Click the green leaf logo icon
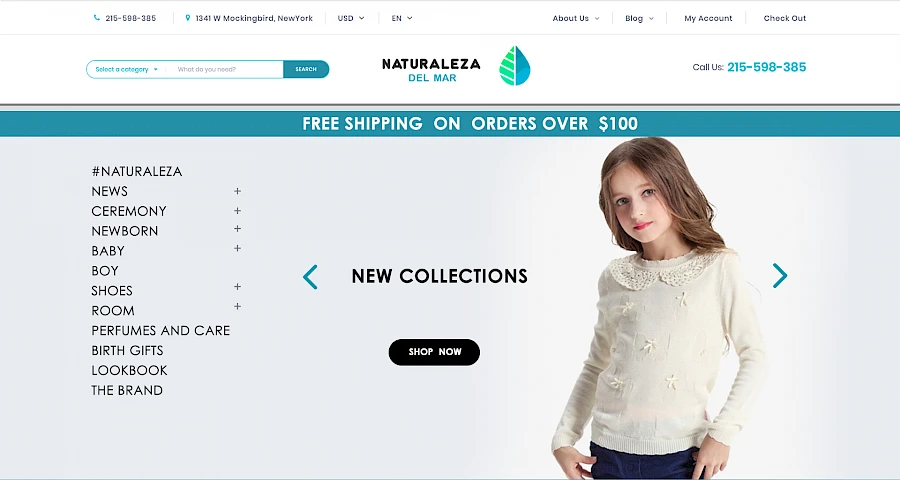Image resolution: width=900 pixels, height=480 pixels. (515, 65)
